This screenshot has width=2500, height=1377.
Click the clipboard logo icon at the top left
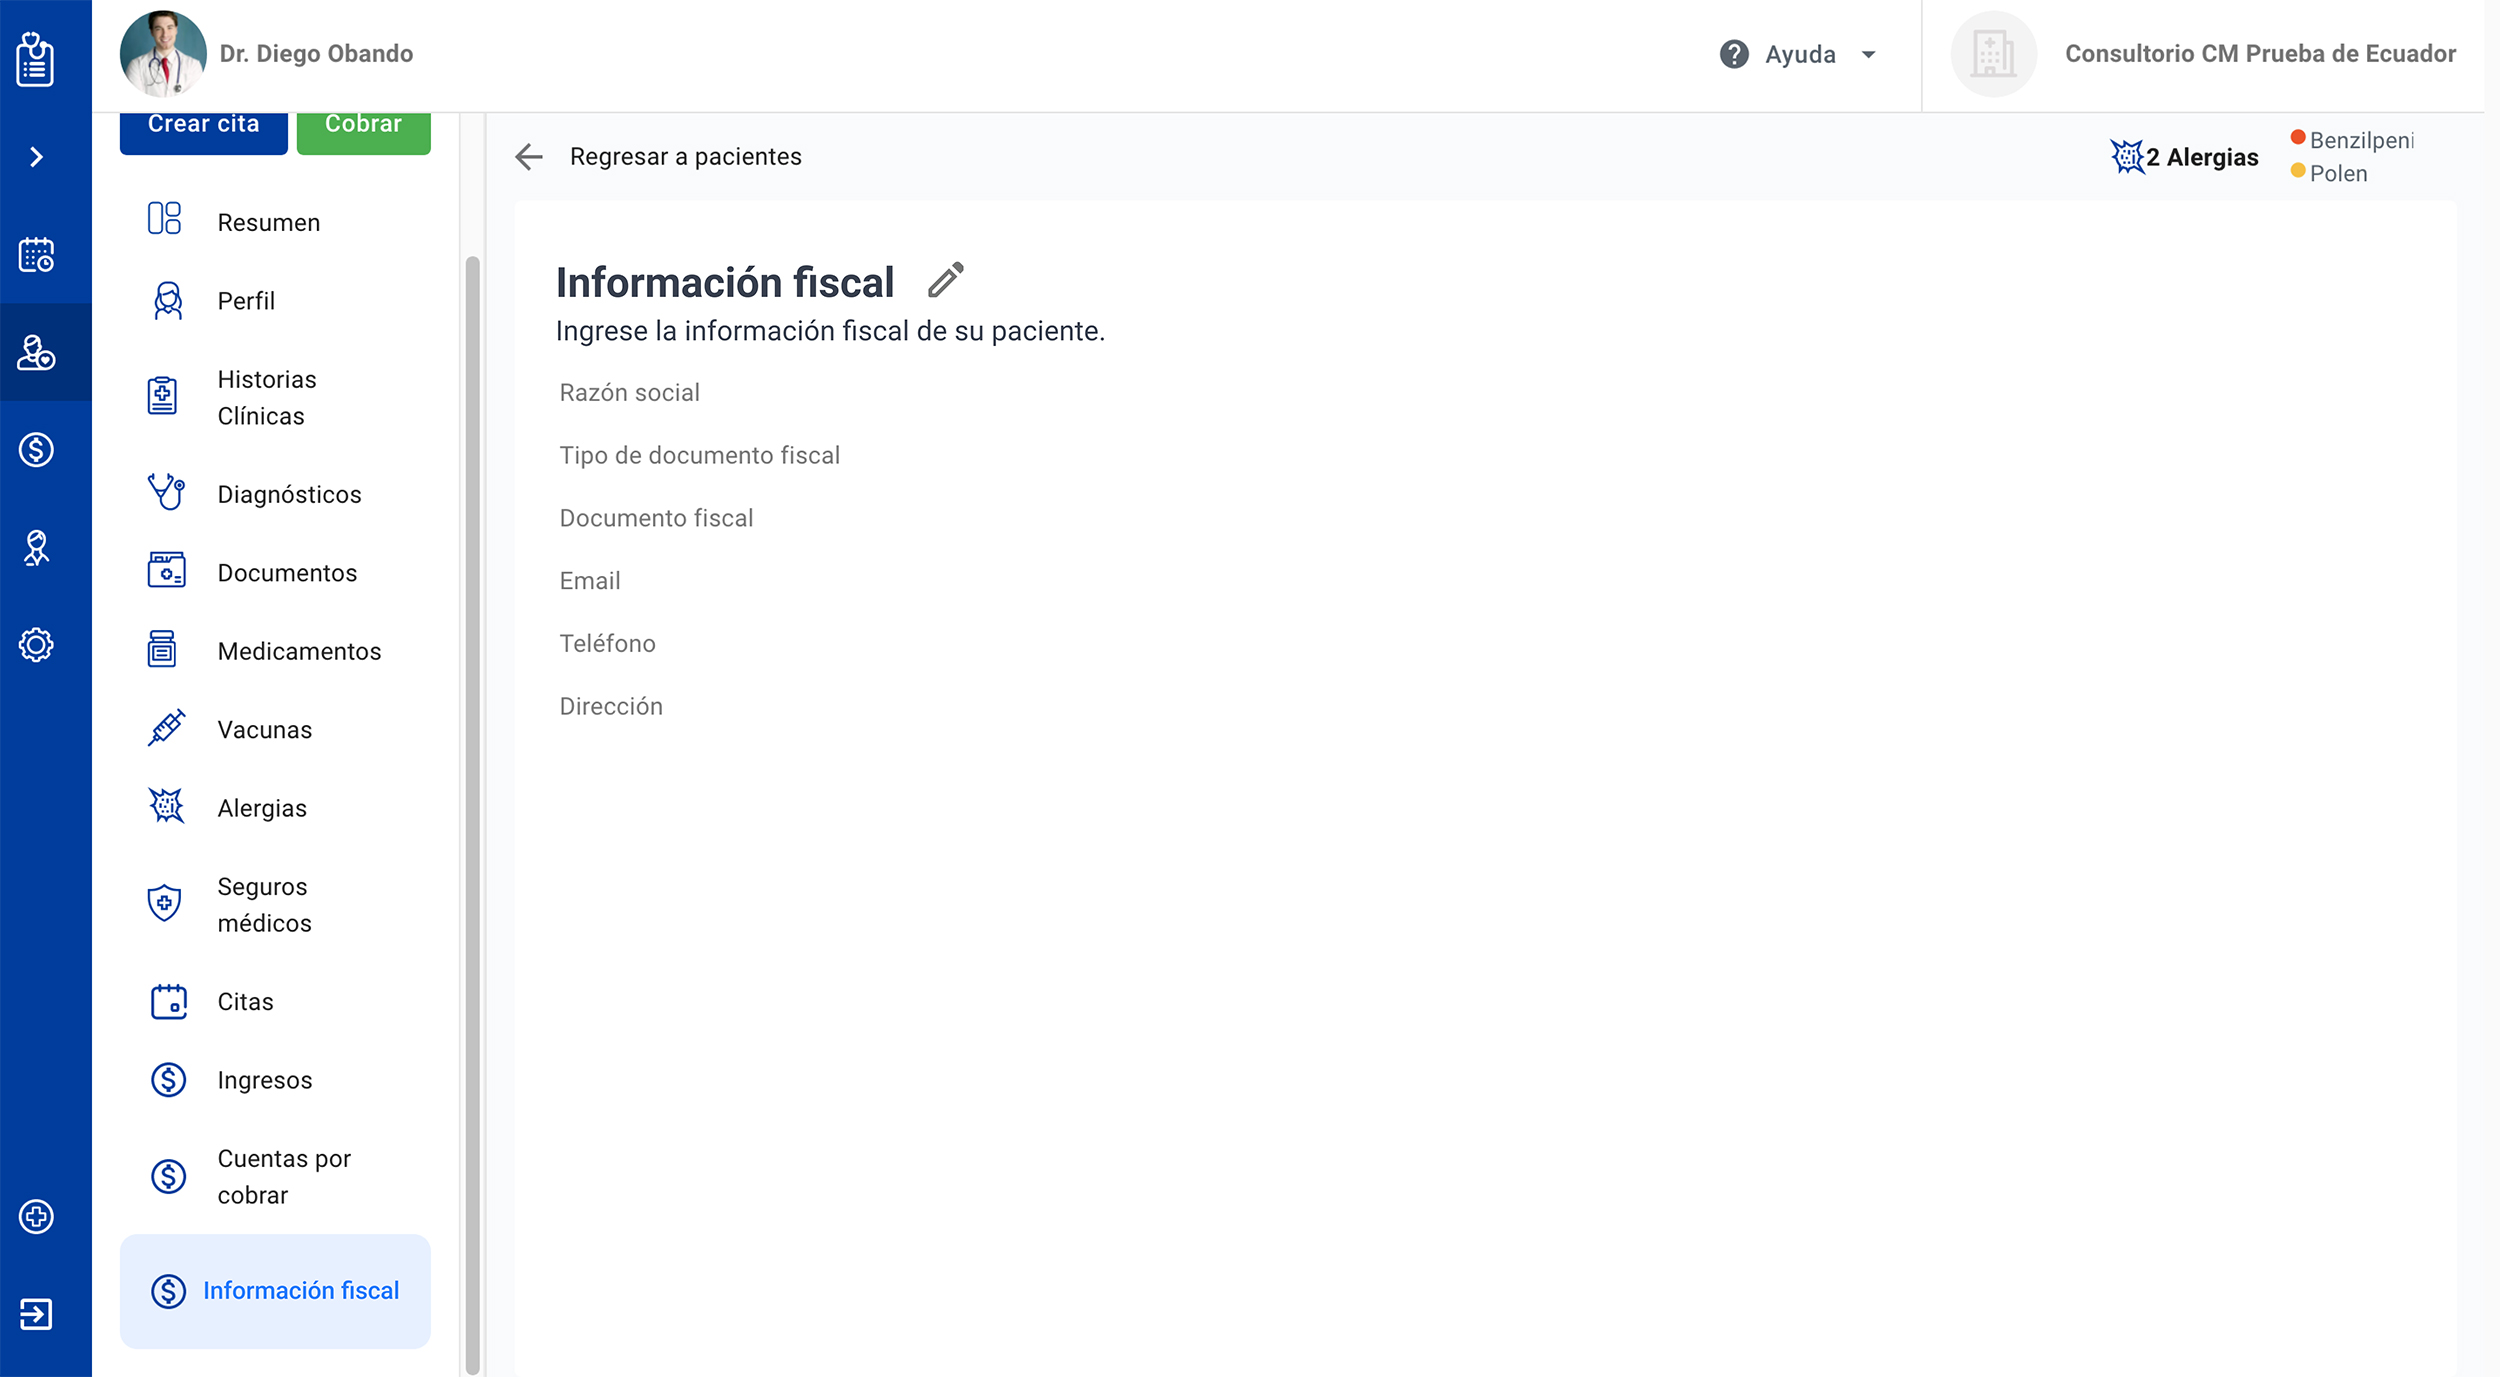pos(36,58)
